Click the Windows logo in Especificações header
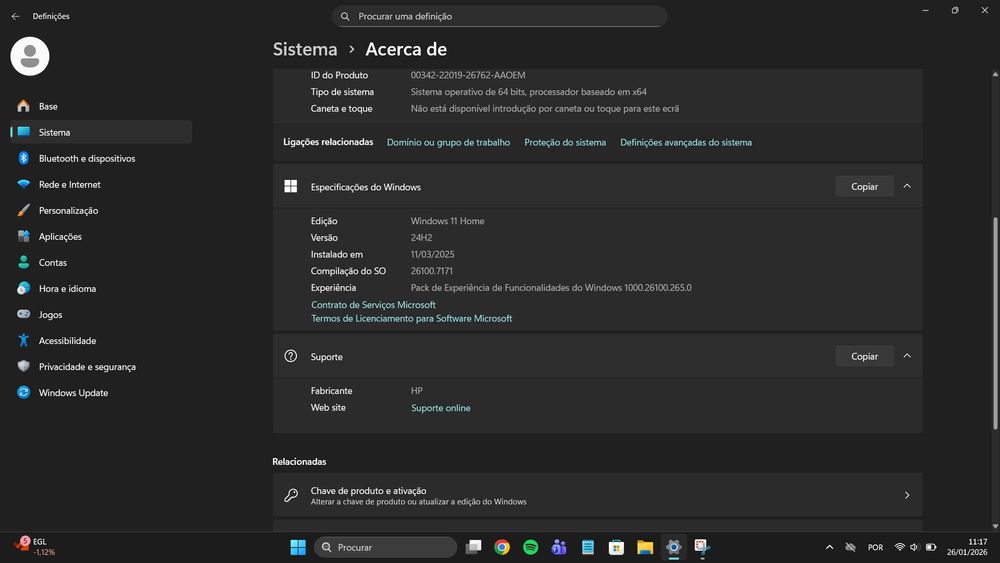Image resolution: width=1000 pixels, height=563 pixels. [290, 186]
